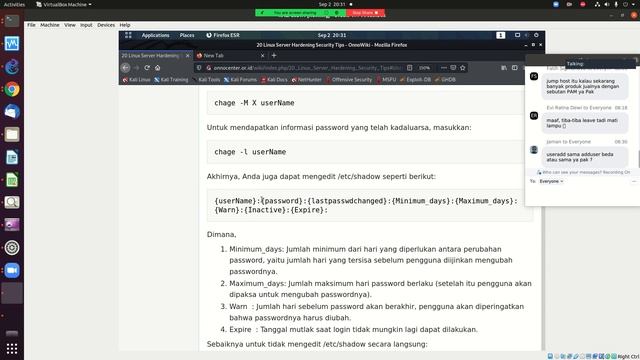Open the system monitor icon in dock
640x360 pixels.
coord(12,44)
